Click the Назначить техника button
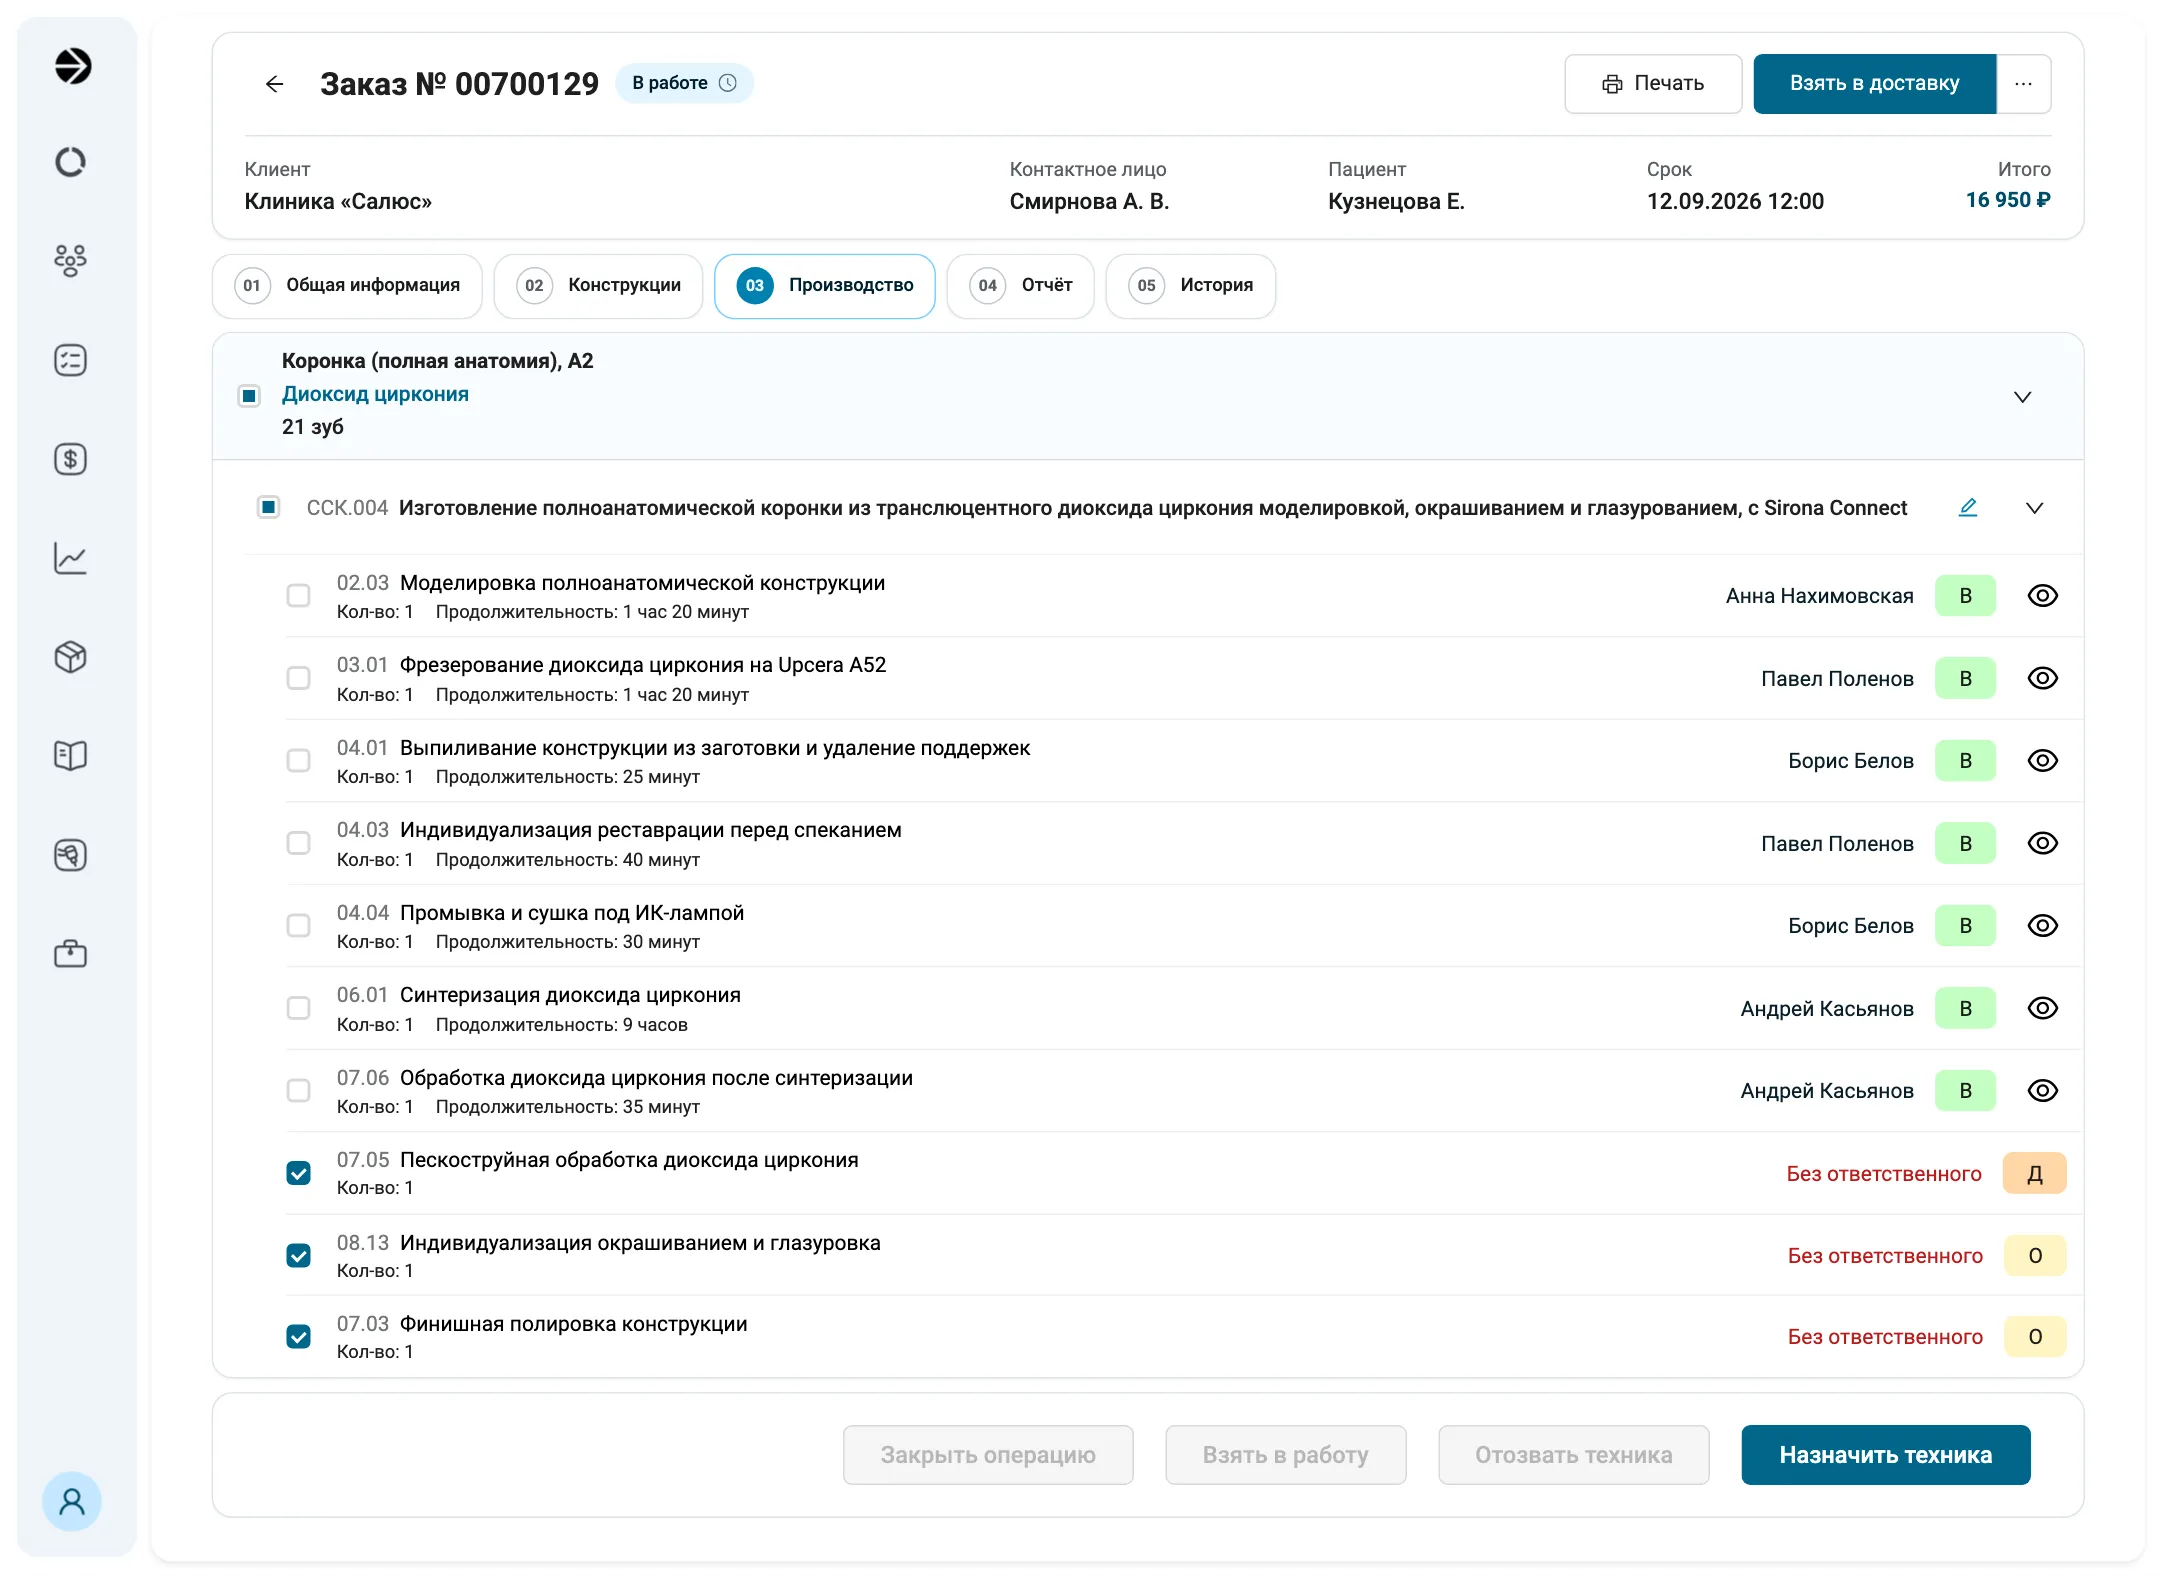 (1885, 1455)
